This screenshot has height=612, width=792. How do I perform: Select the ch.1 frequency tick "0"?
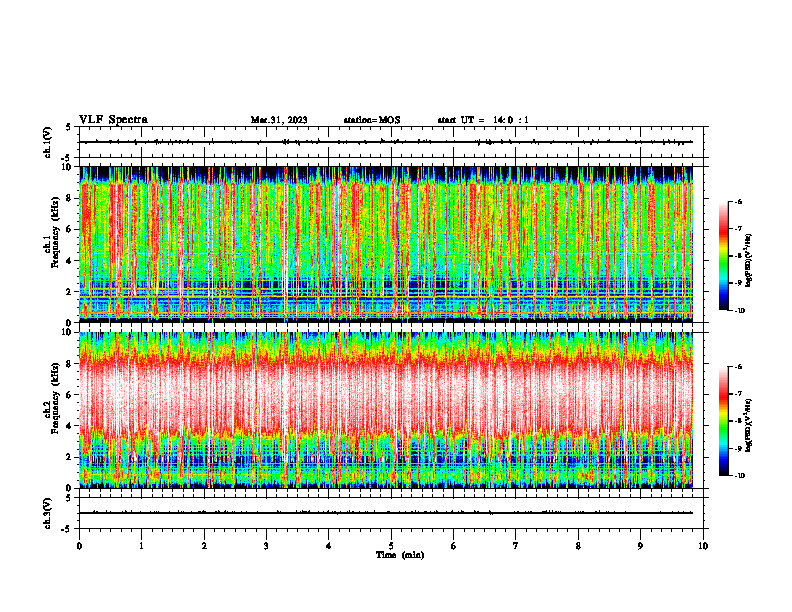69,323
